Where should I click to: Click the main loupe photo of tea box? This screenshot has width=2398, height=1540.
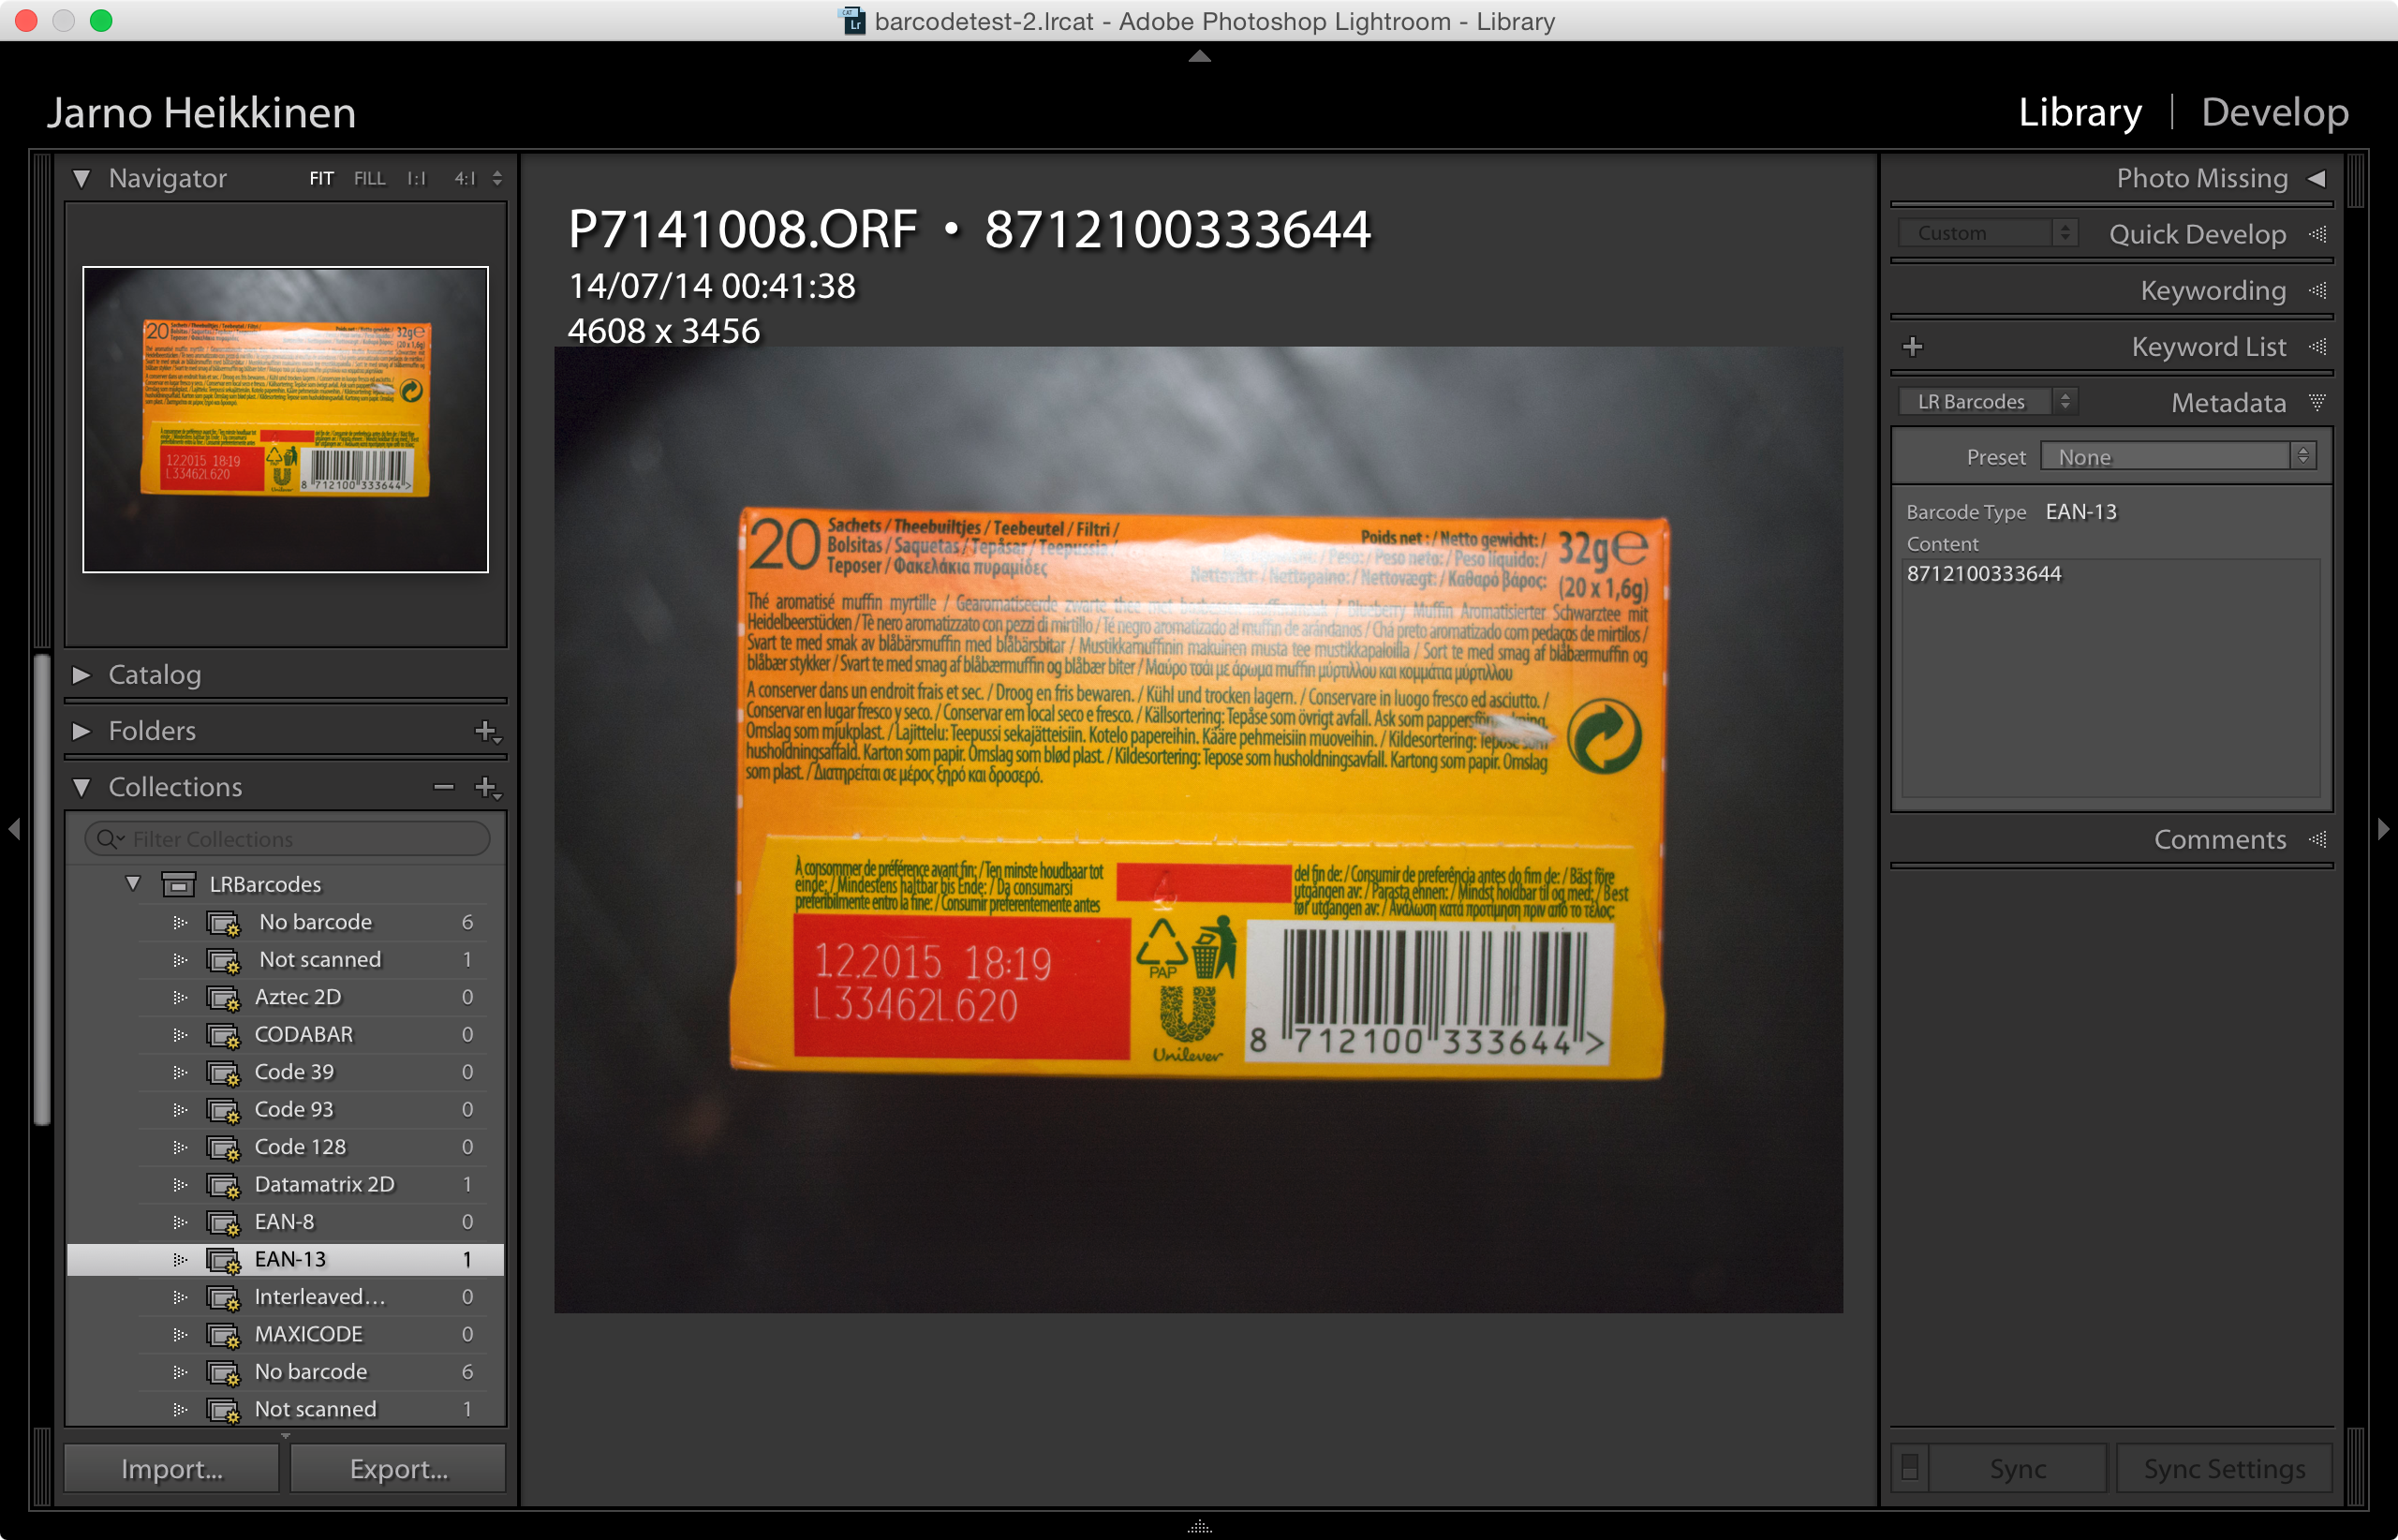pyautogui.click(x=1198, y=830)
